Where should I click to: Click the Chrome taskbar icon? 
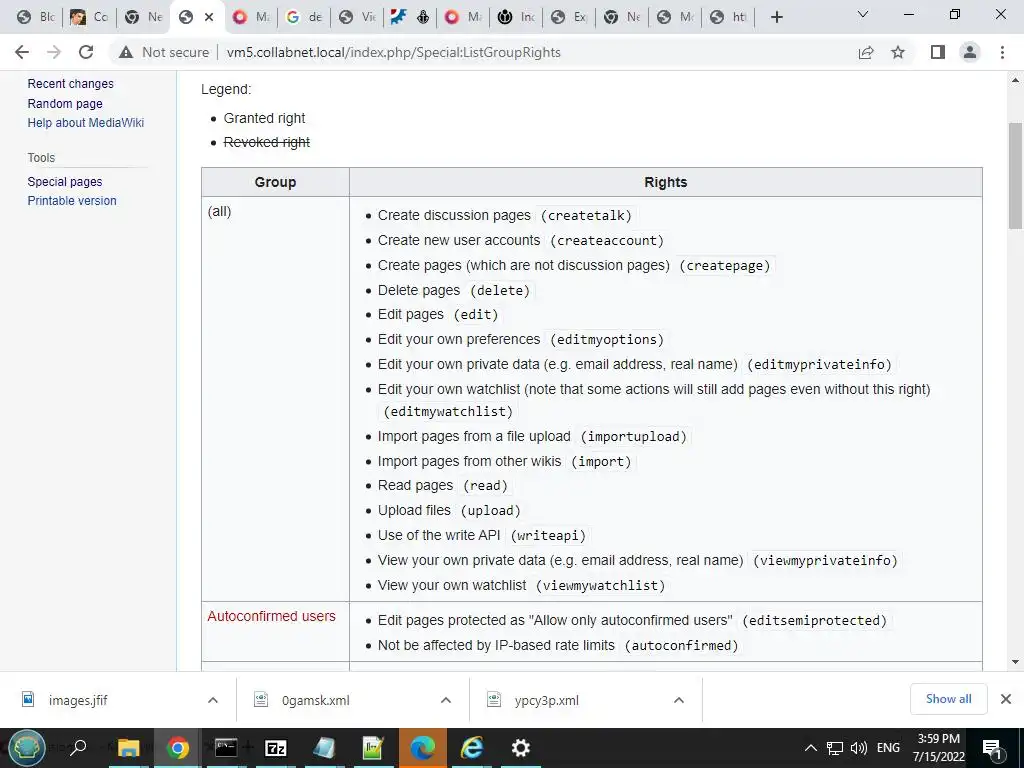177,748
